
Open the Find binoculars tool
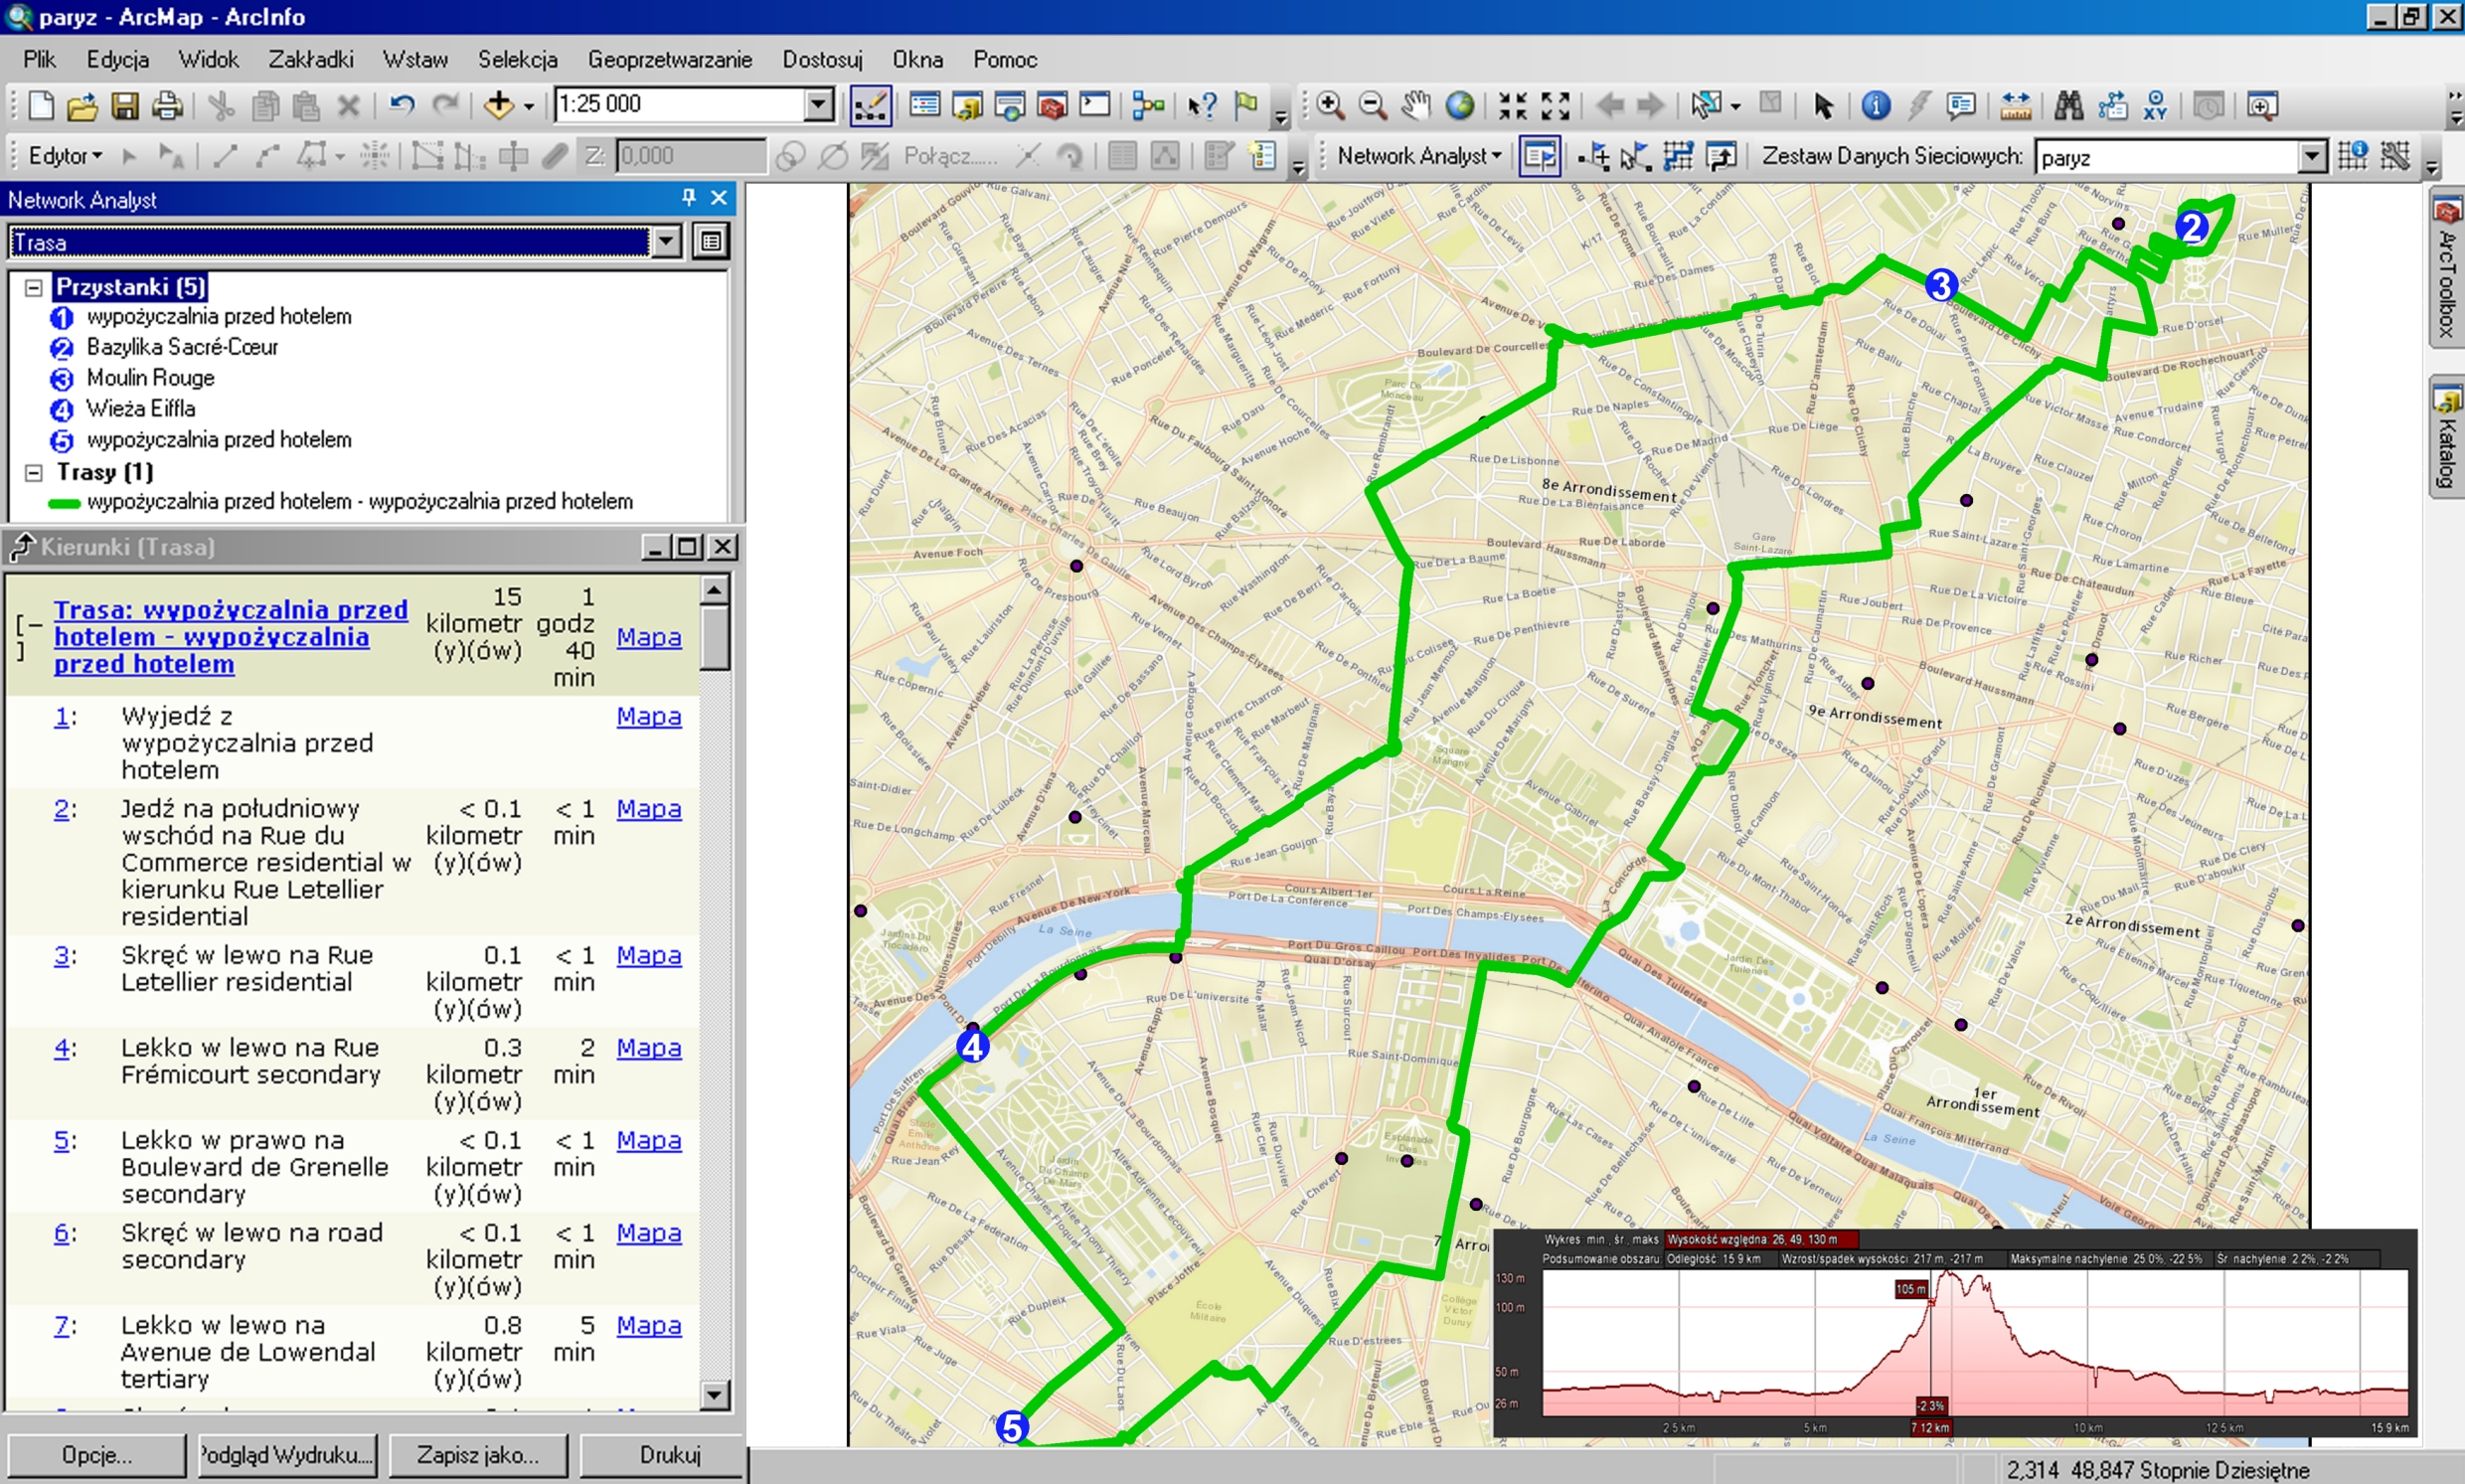[2069, 105]
